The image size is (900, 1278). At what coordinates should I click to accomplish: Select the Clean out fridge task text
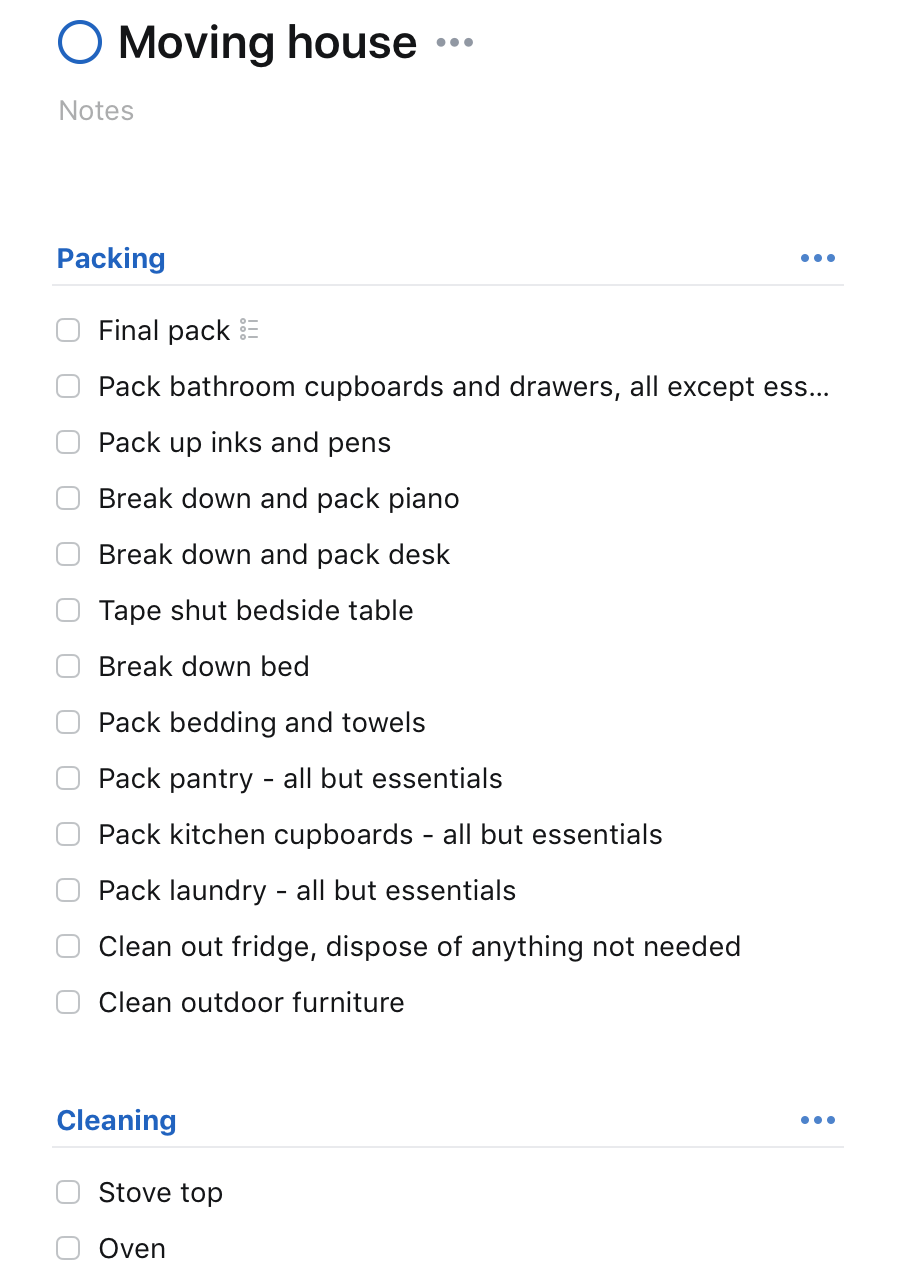419,946
